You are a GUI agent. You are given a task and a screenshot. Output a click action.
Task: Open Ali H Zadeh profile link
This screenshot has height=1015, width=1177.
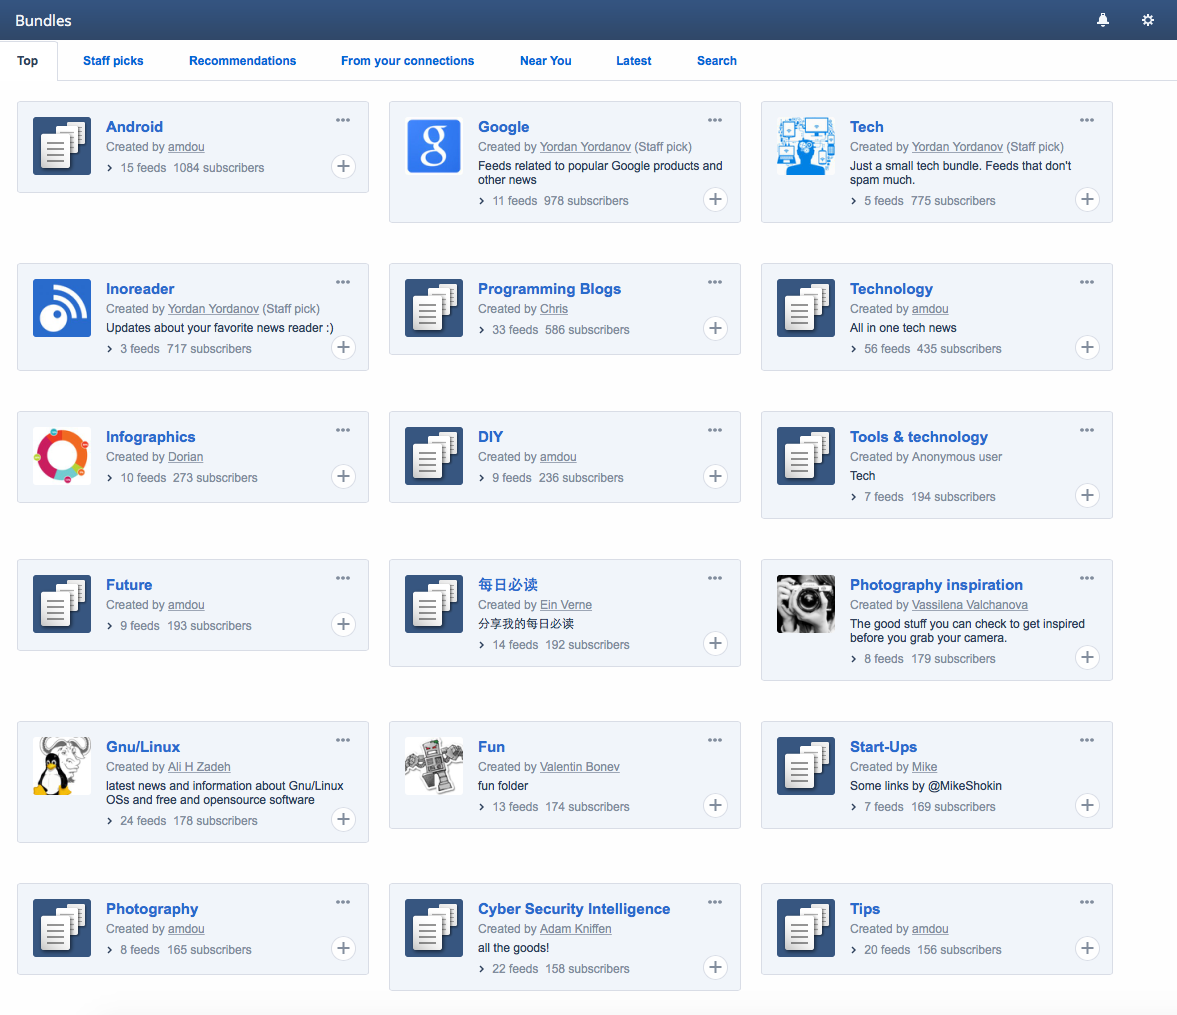(x=199, y=767)
